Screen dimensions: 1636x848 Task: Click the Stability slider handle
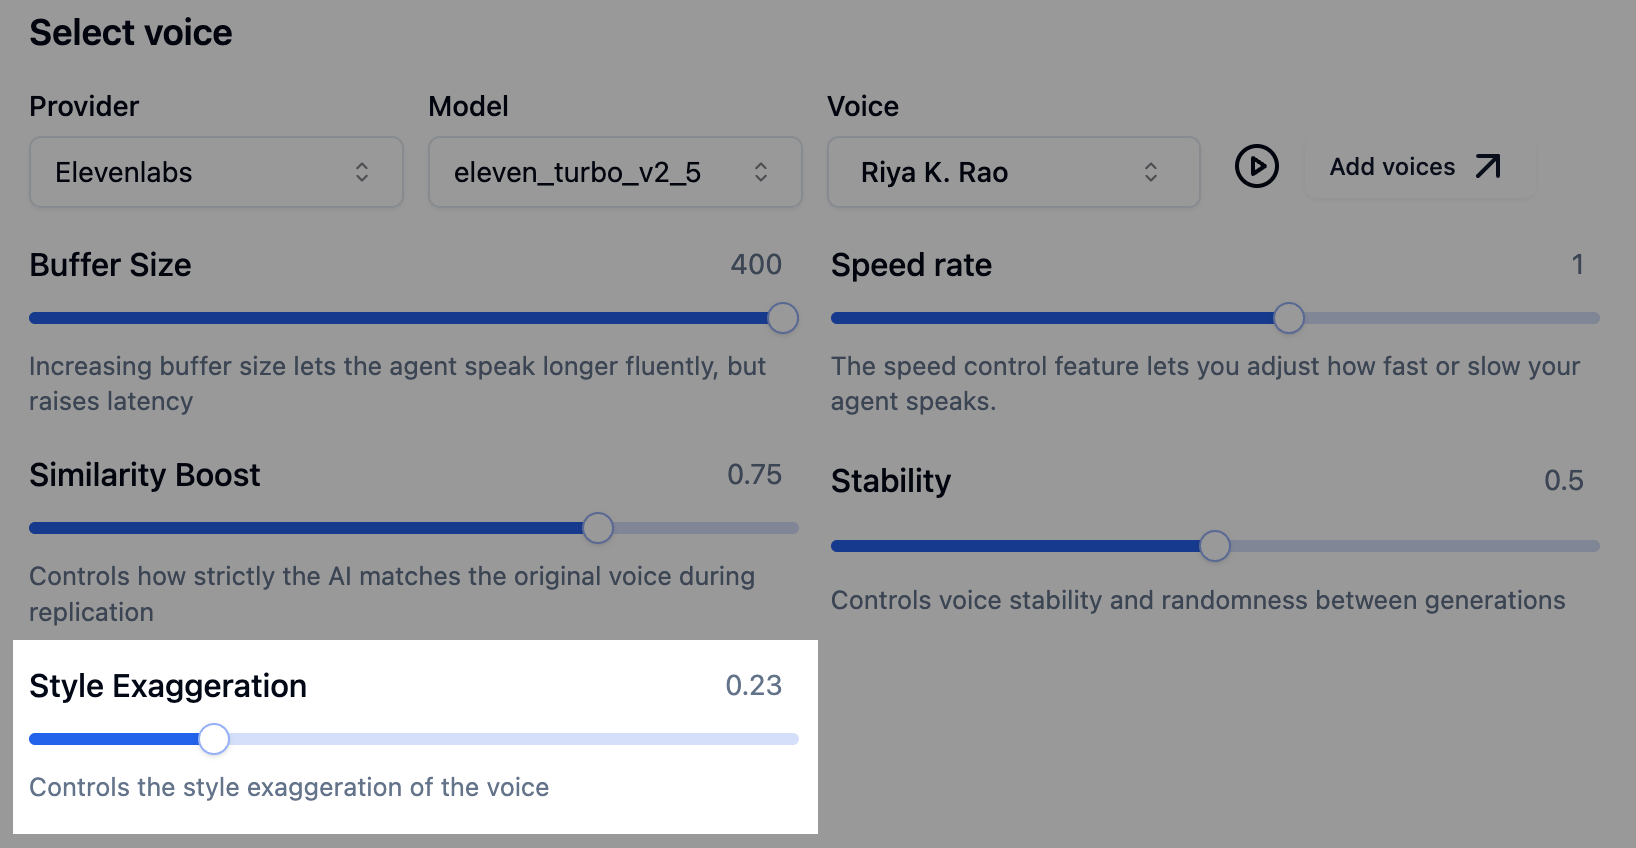pyautogui.click(x=1216, y=546)
